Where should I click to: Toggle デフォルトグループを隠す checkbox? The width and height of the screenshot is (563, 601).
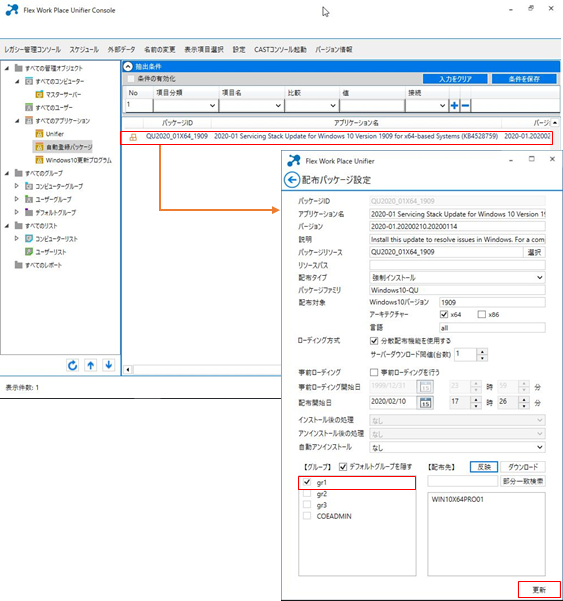(343, 467)
